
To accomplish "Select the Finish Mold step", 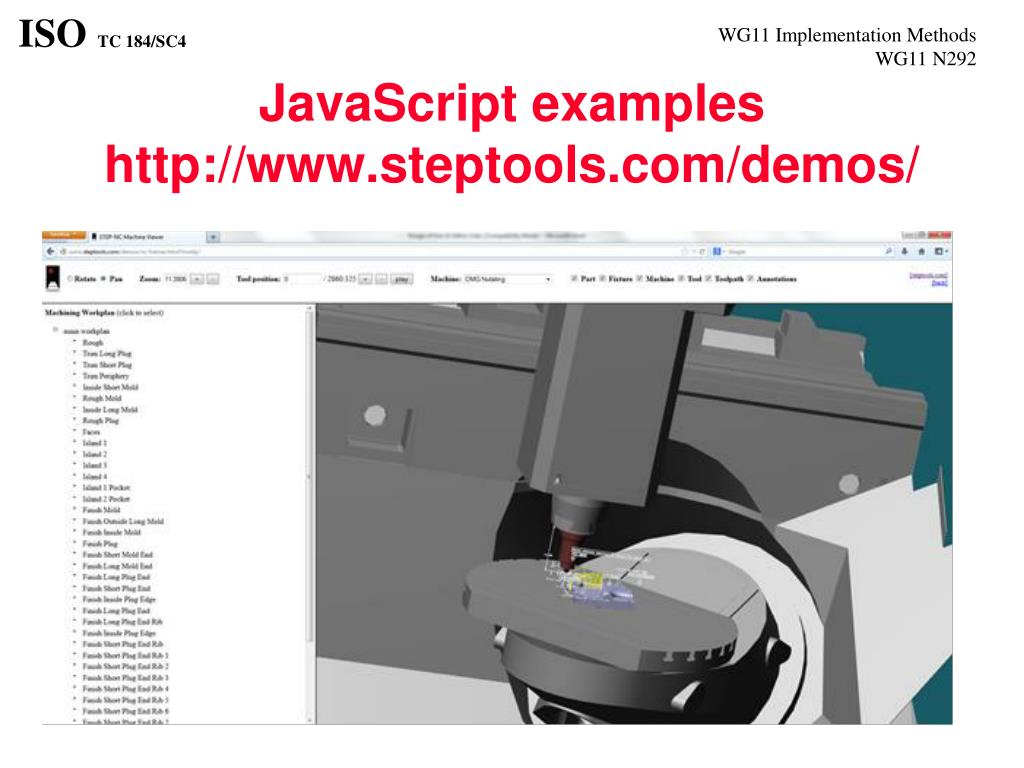I will [x=101, y=509].
